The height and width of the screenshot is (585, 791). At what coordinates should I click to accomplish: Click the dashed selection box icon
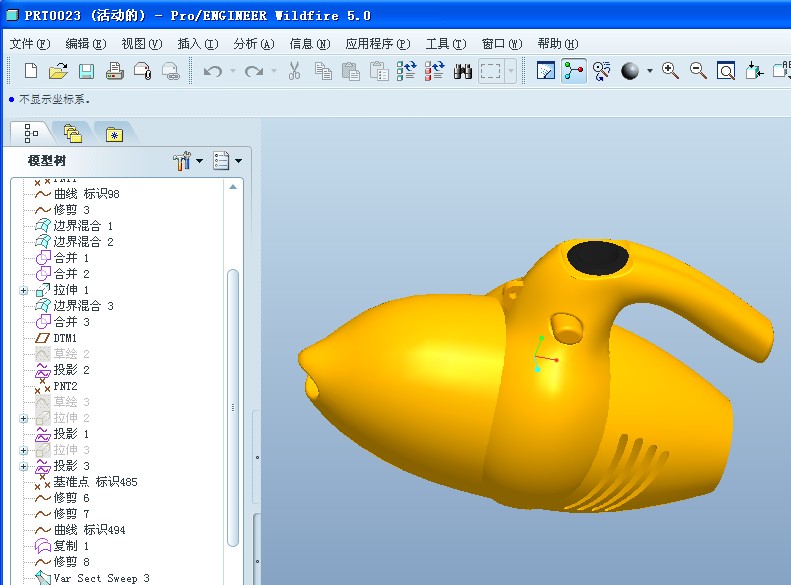[491, 71]
